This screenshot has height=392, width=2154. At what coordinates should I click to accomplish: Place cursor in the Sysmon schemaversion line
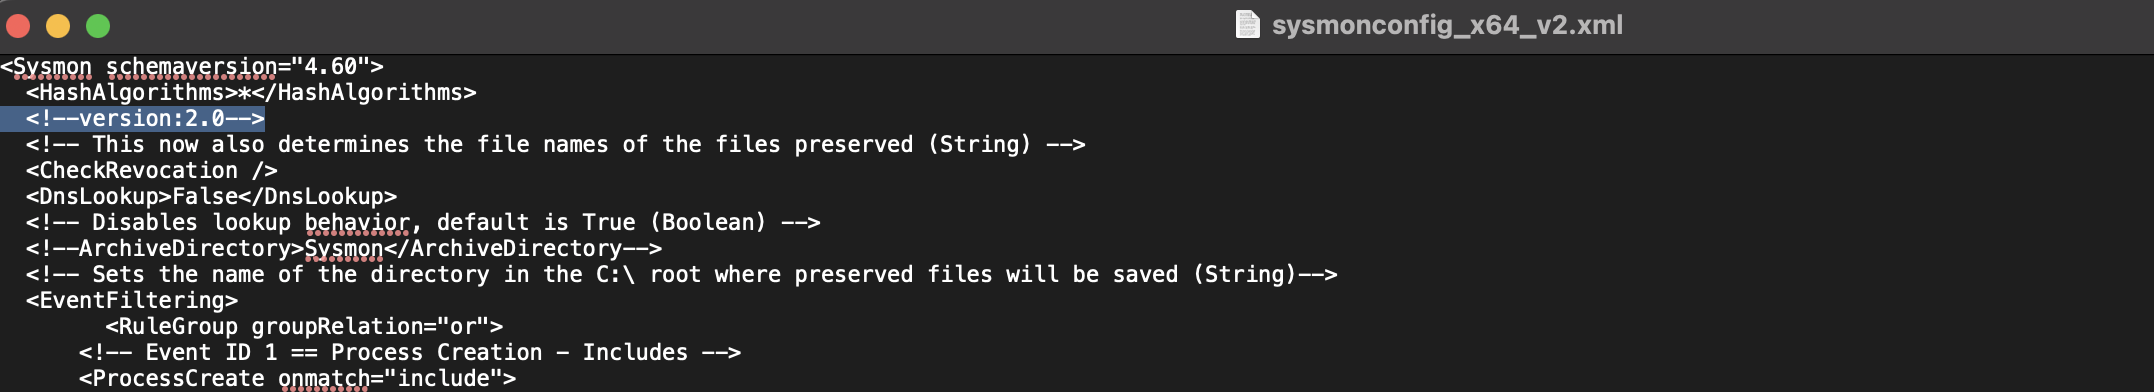tap(192, 67)
